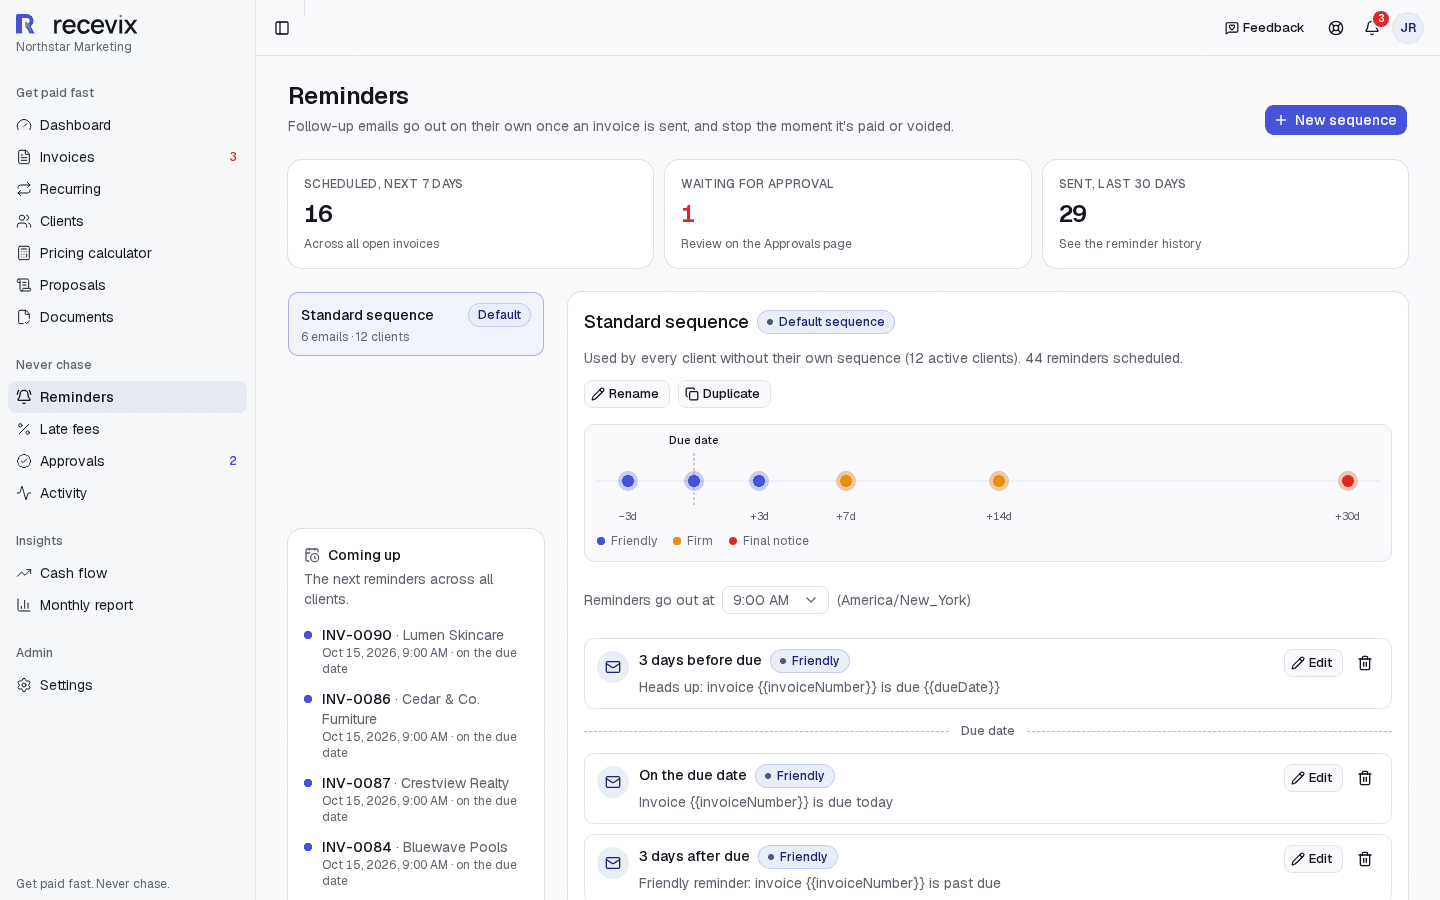Go to Proposals
The image size is (1440, 900).
click(127, 285)
